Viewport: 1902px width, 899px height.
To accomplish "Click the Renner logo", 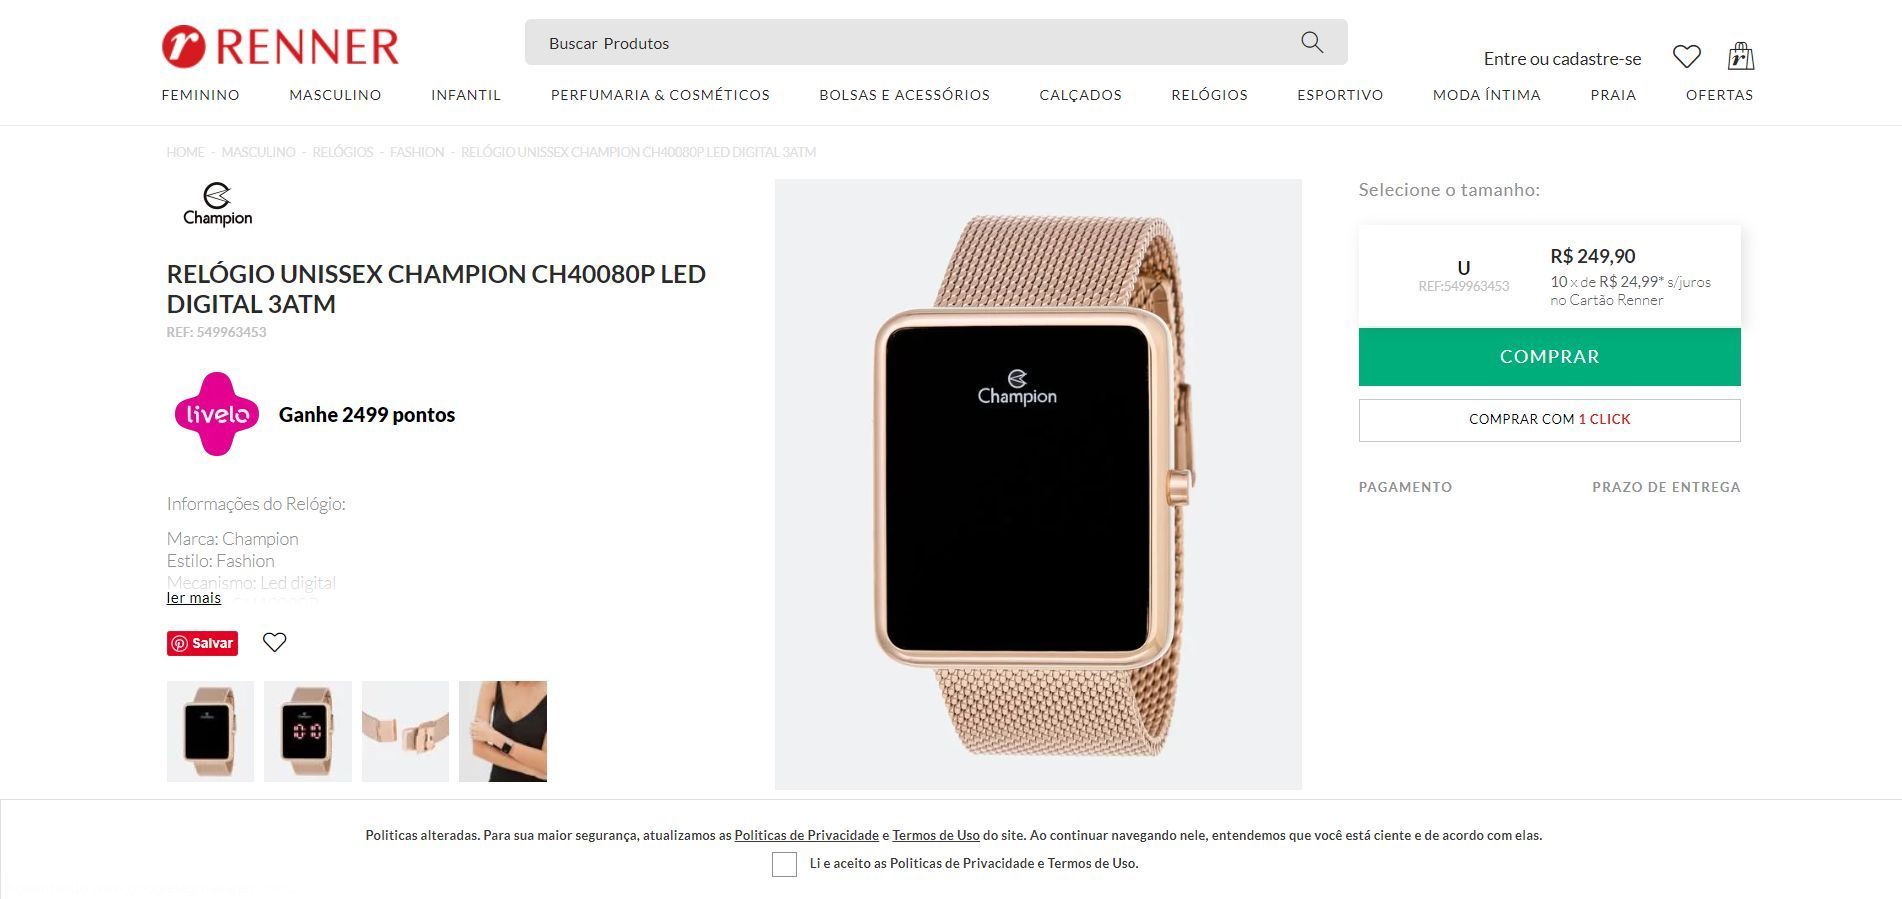I will [x=280, y=46].
